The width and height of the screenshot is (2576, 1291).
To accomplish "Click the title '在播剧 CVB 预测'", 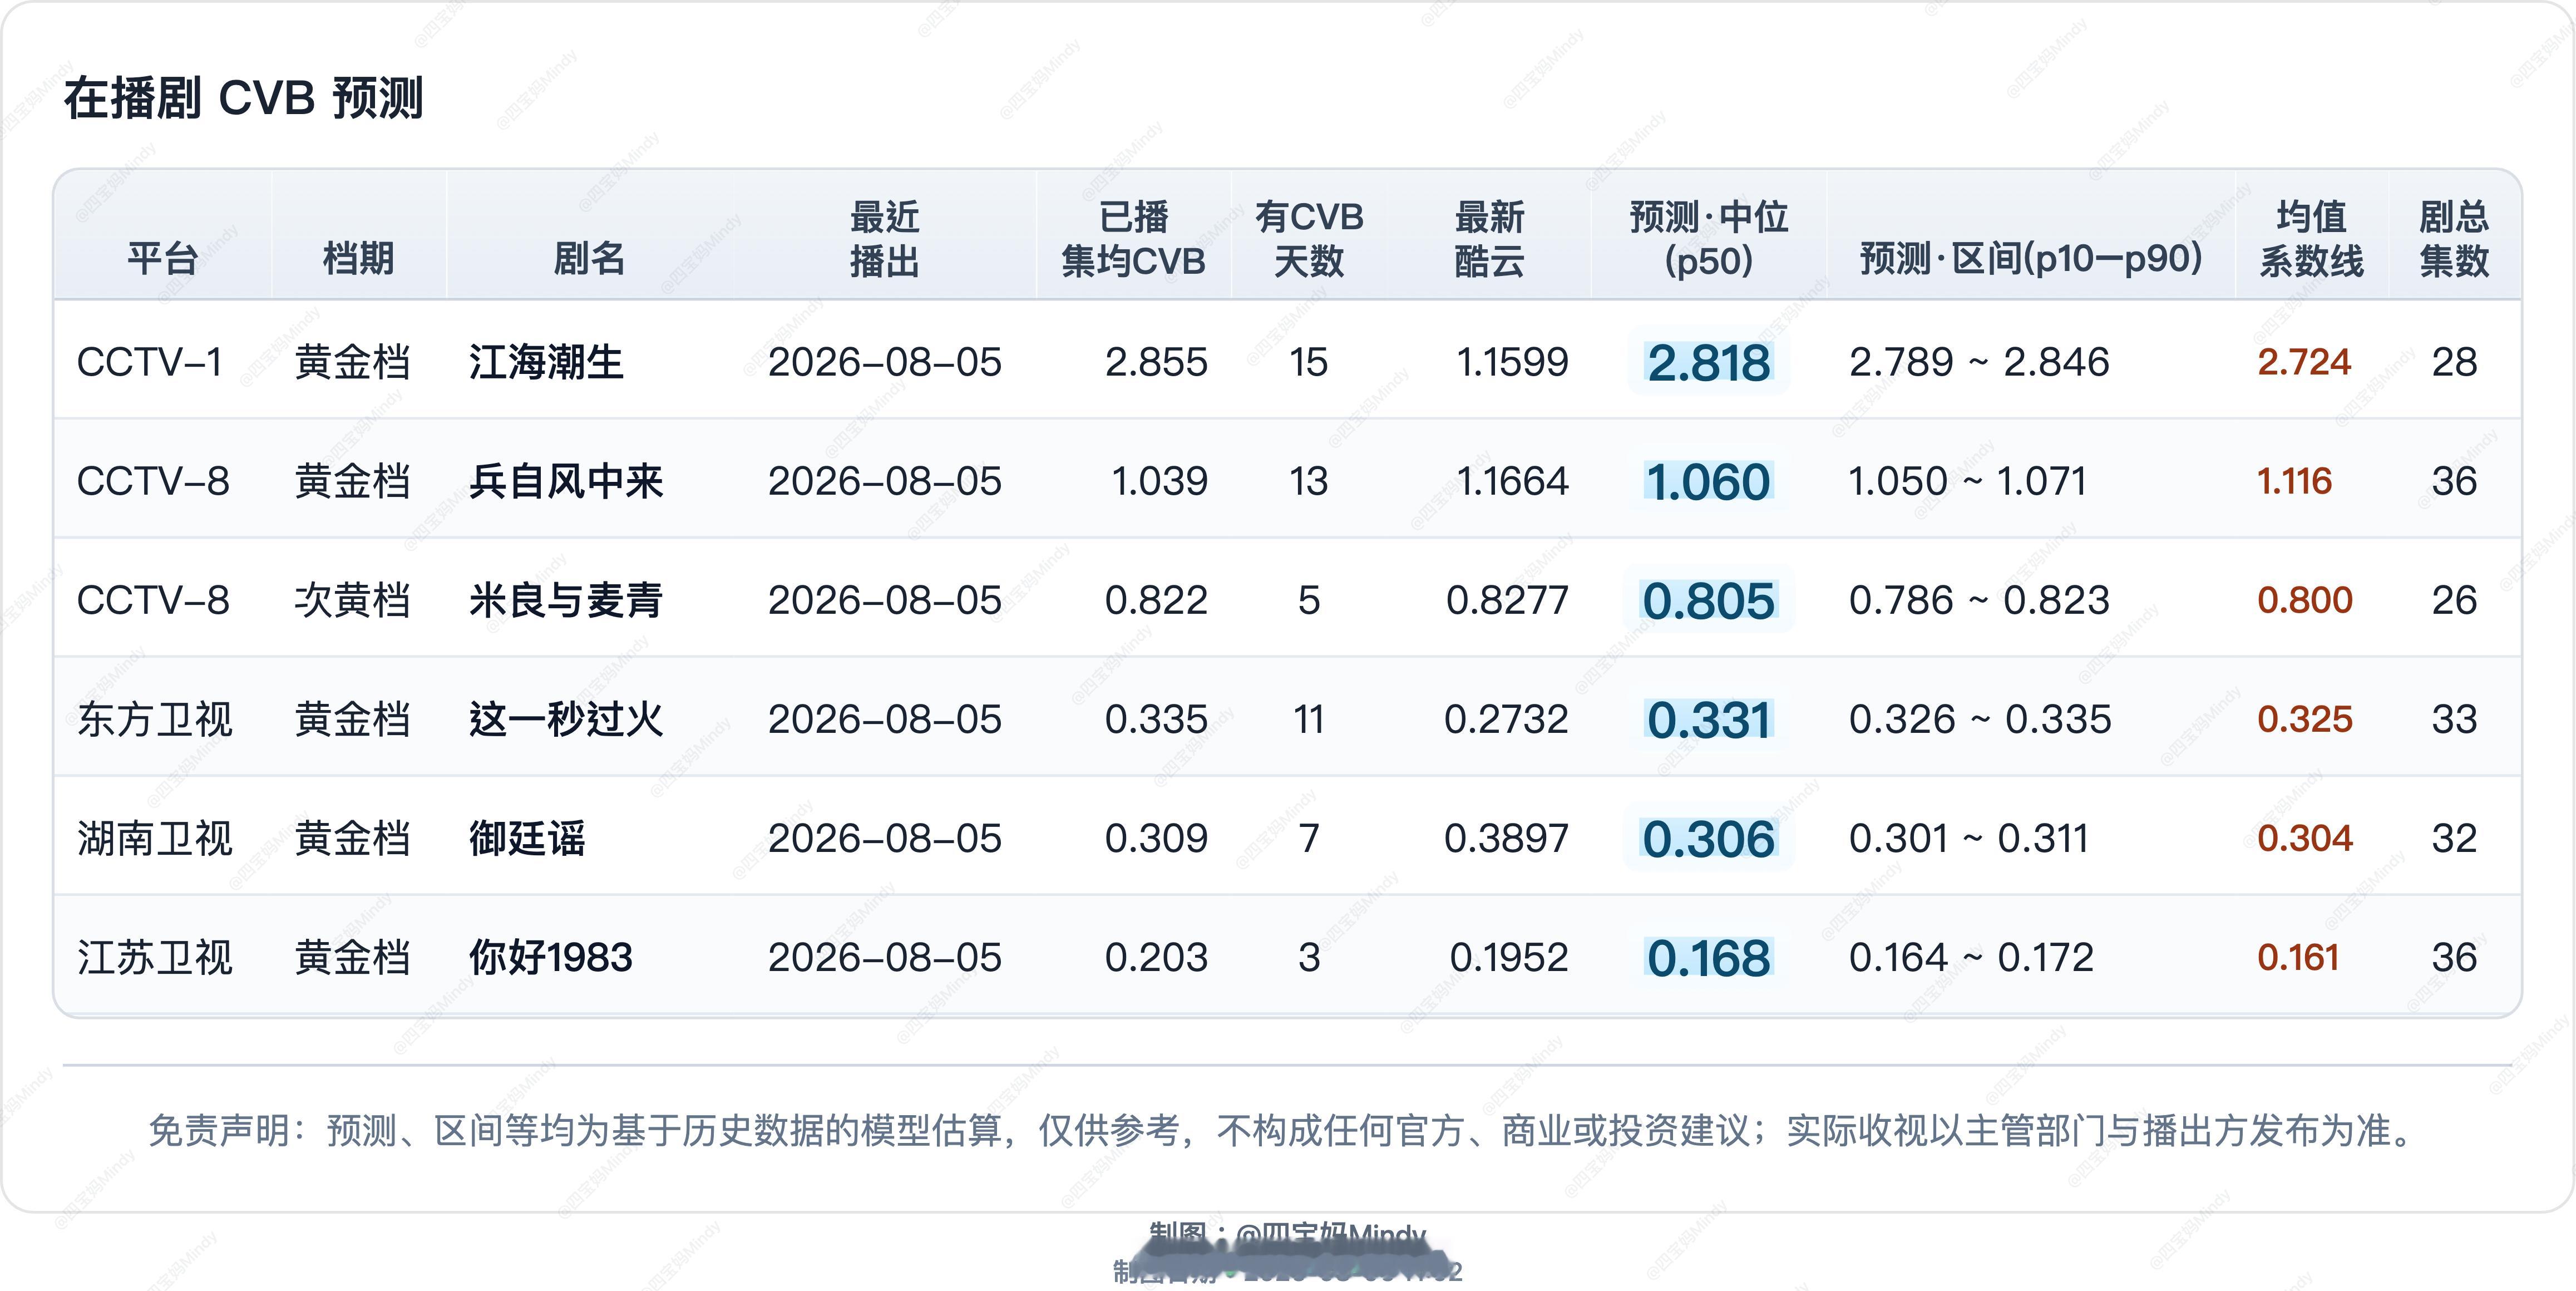I will 244,99.
